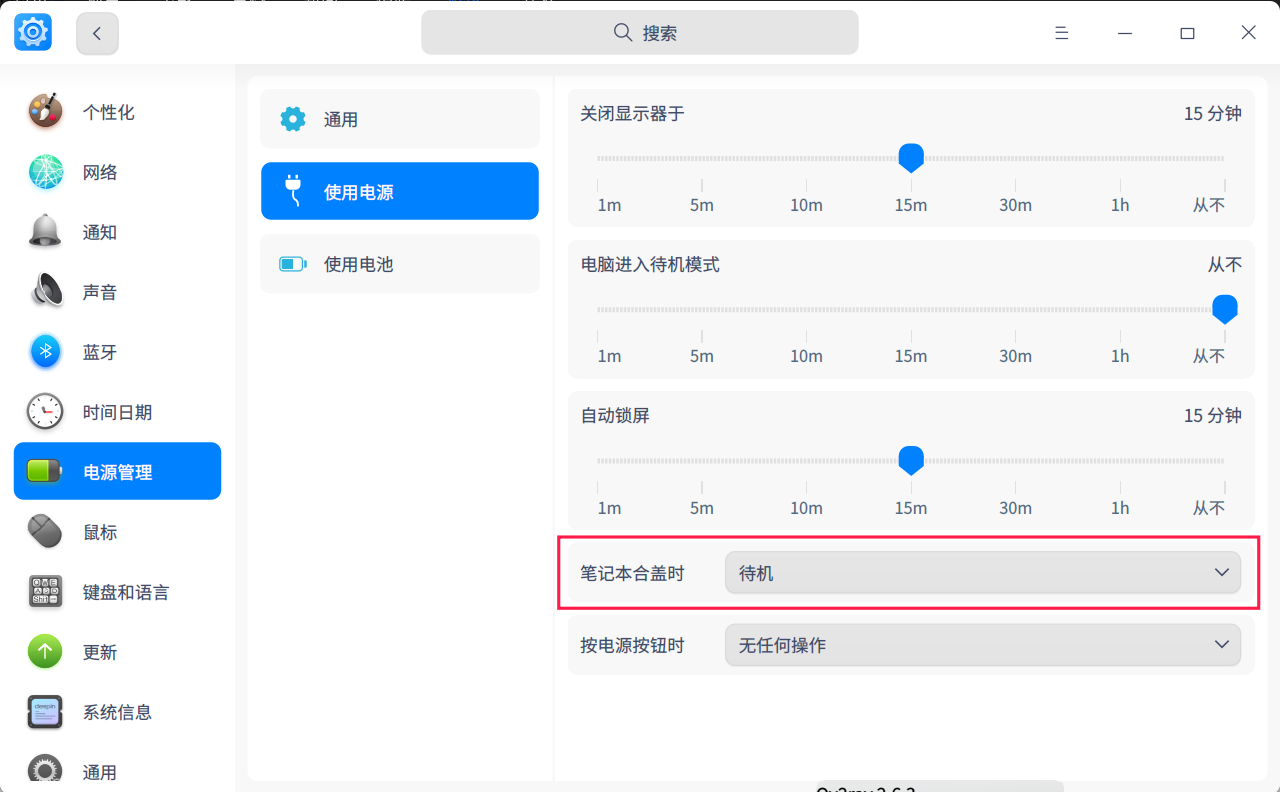Click the 15 分钟 value beside 关闭显示器于
Screen dimensions: 1280x792
click(1213, 114)
